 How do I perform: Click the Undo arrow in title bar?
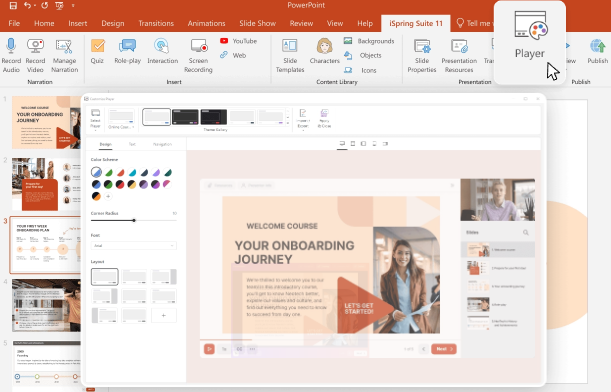[x=27, y=5]
